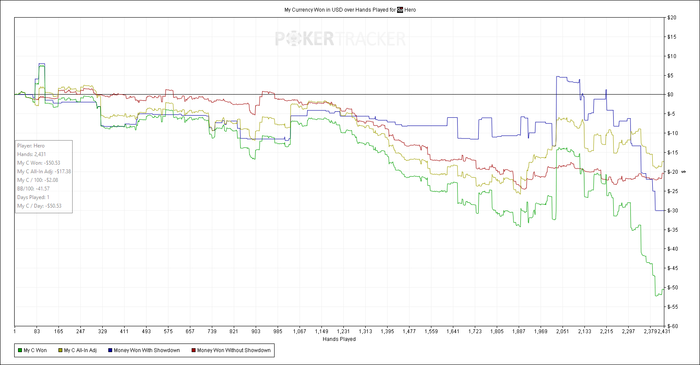Image resolution: width=700 pixels, height=365 pixels.
Task: Click 'My C / 100: -$2.08' stat line
Action: [x=38, y=180]
